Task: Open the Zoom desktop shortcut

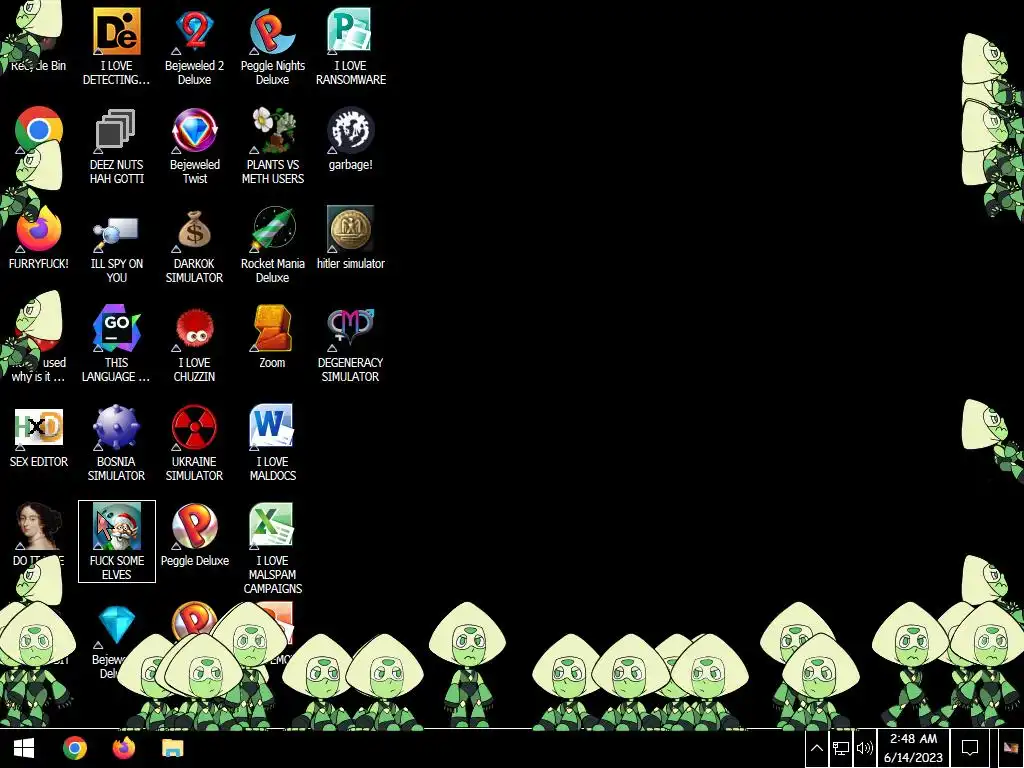Action: 272,327
